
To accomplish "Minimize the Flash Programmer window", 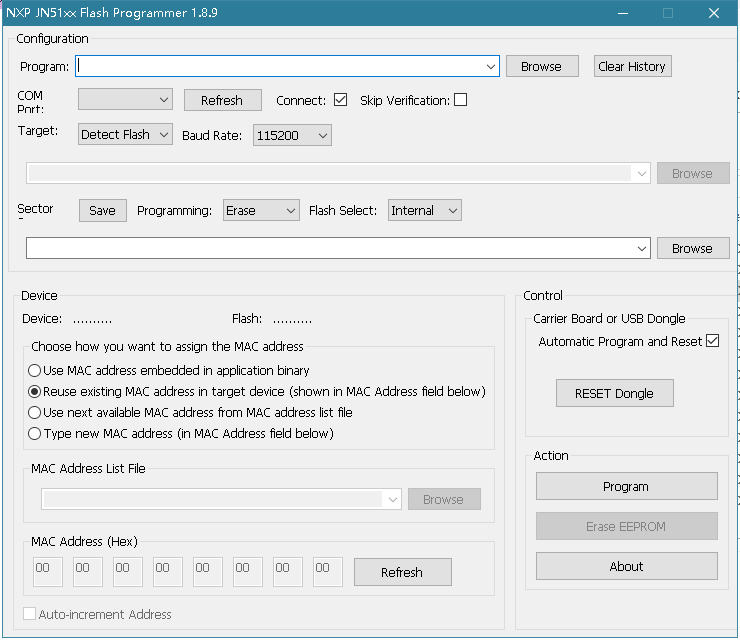I will pos(623,13).
